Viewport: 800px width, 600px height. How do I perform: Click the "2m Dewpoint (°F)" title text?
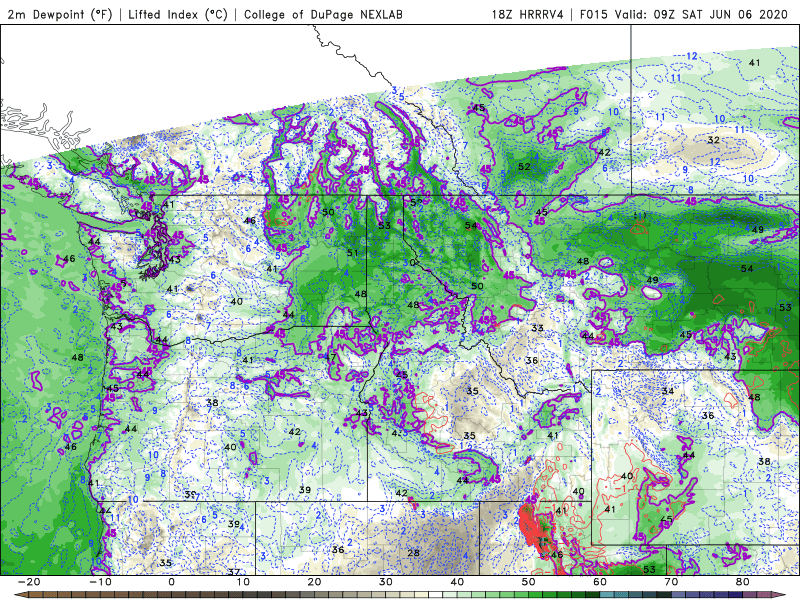click(x=60, y=14)
